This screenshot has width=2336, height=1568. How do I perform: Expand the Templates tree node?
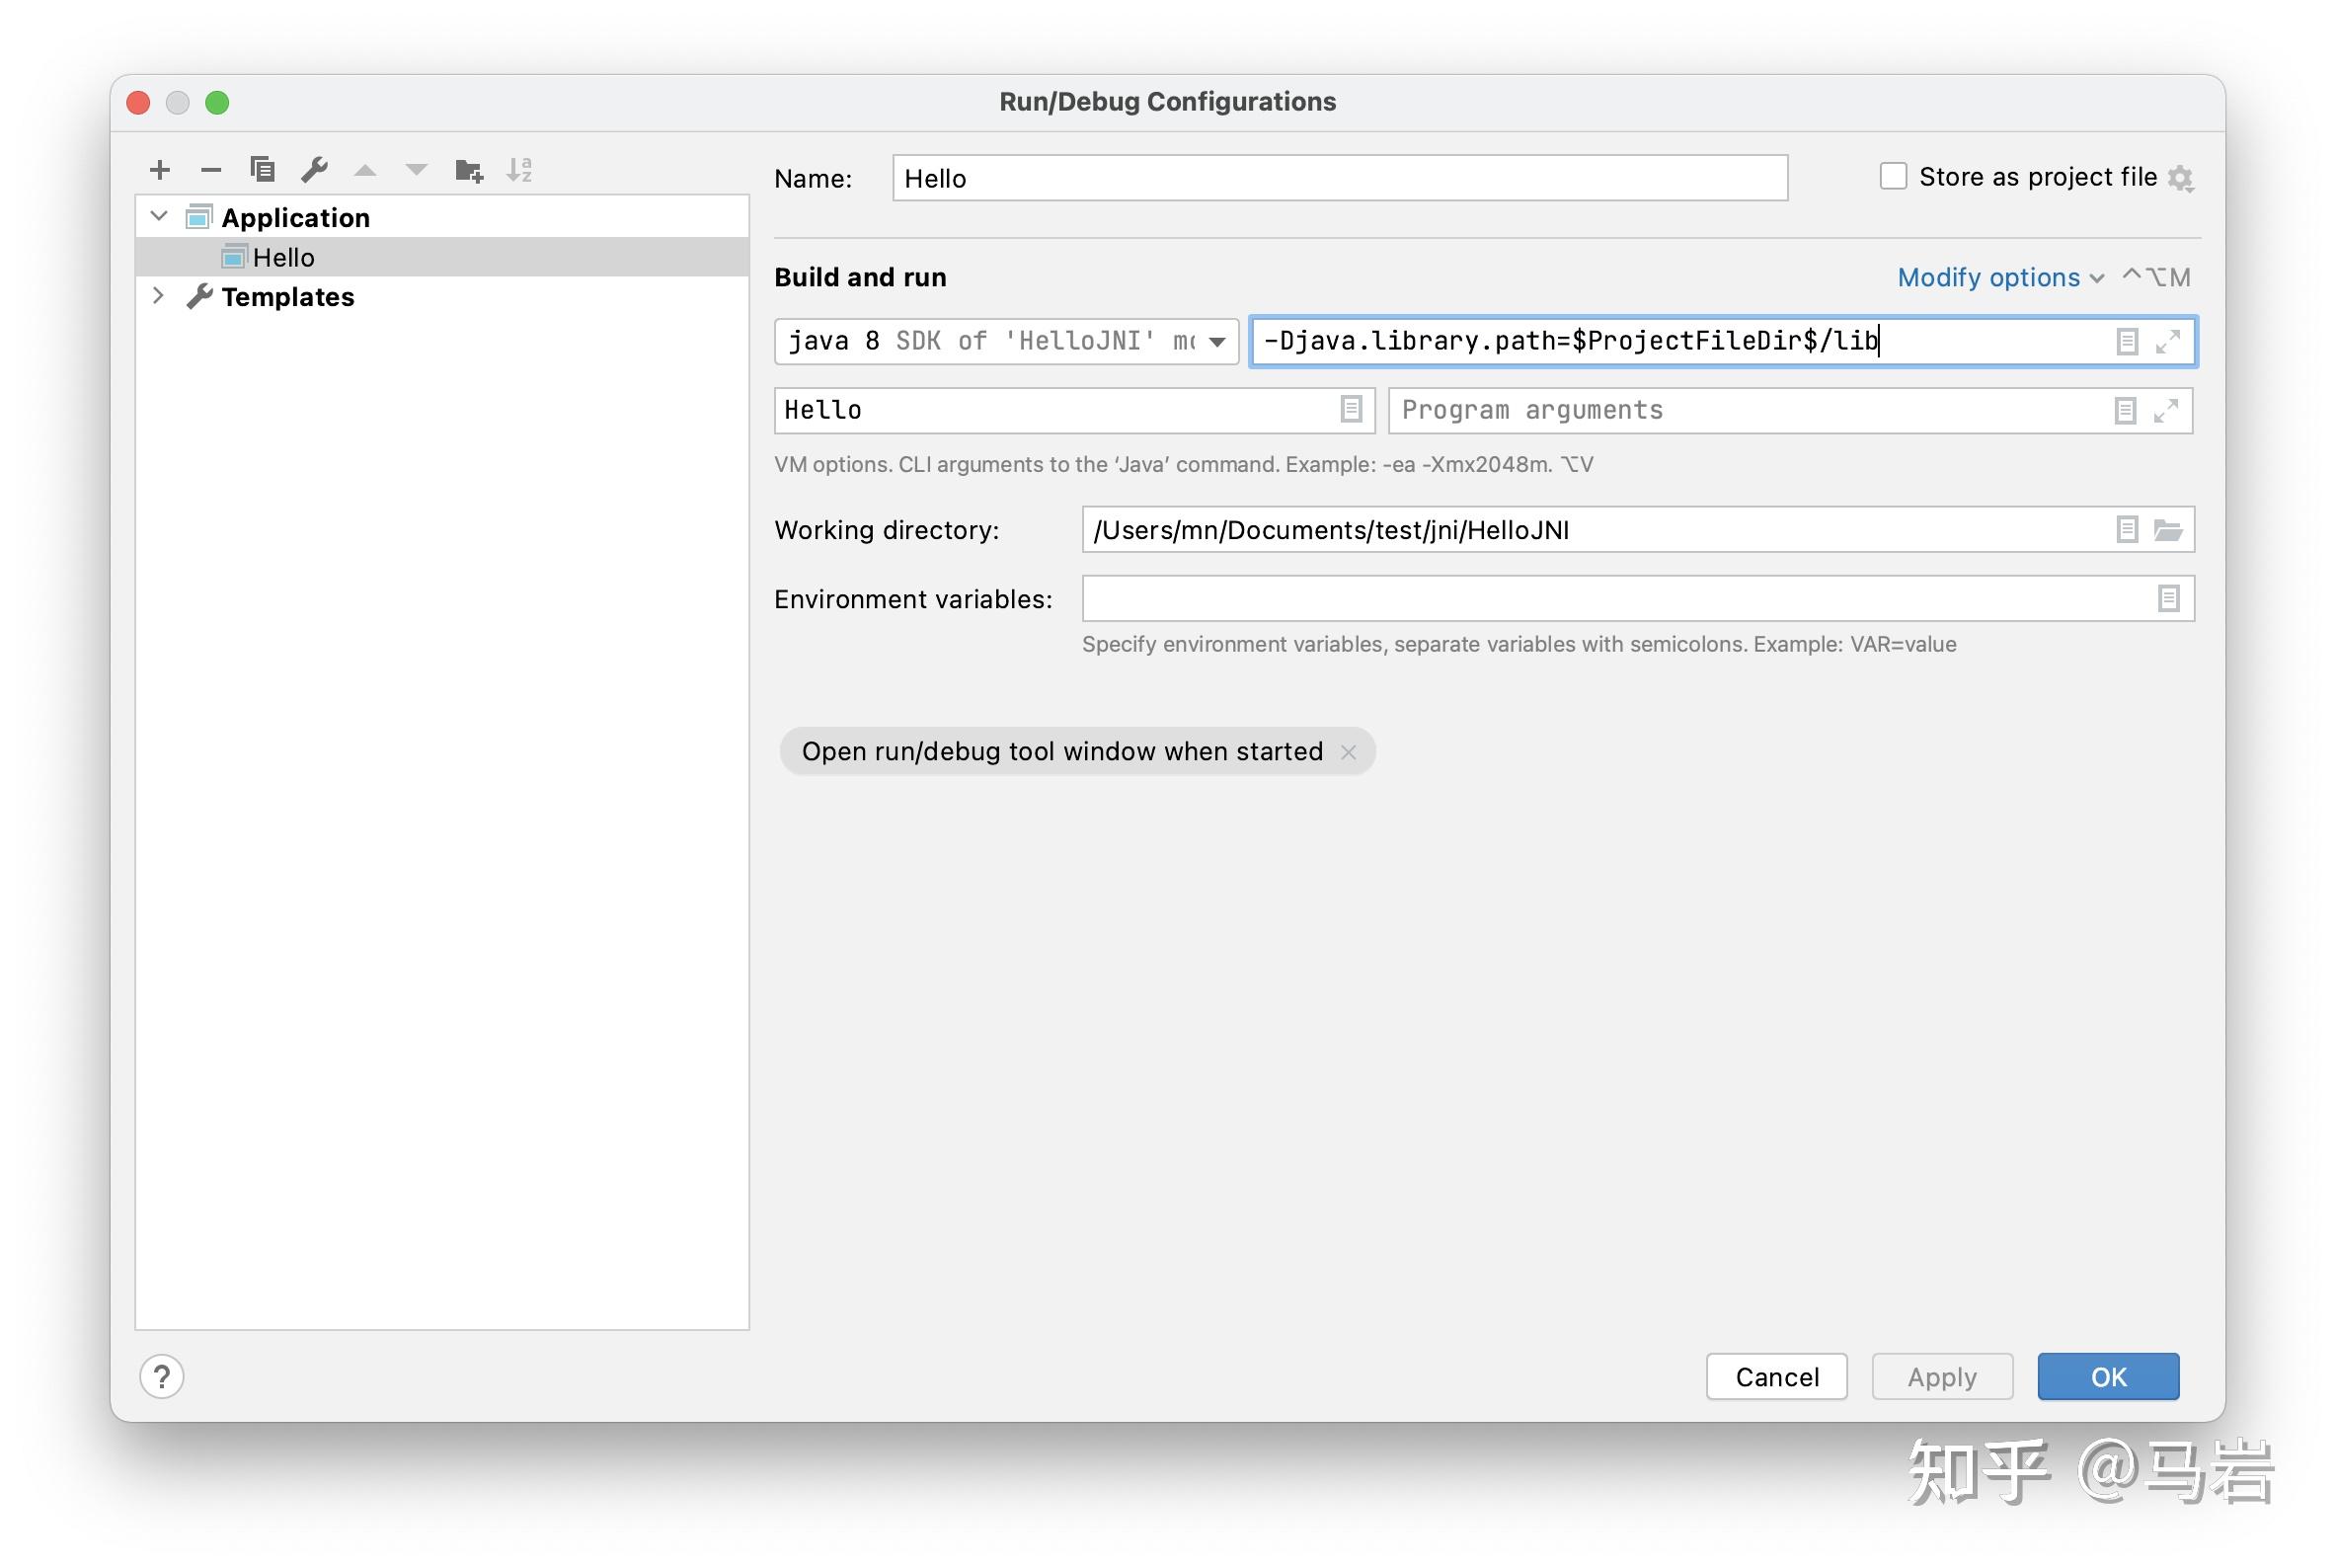(158, 295)
